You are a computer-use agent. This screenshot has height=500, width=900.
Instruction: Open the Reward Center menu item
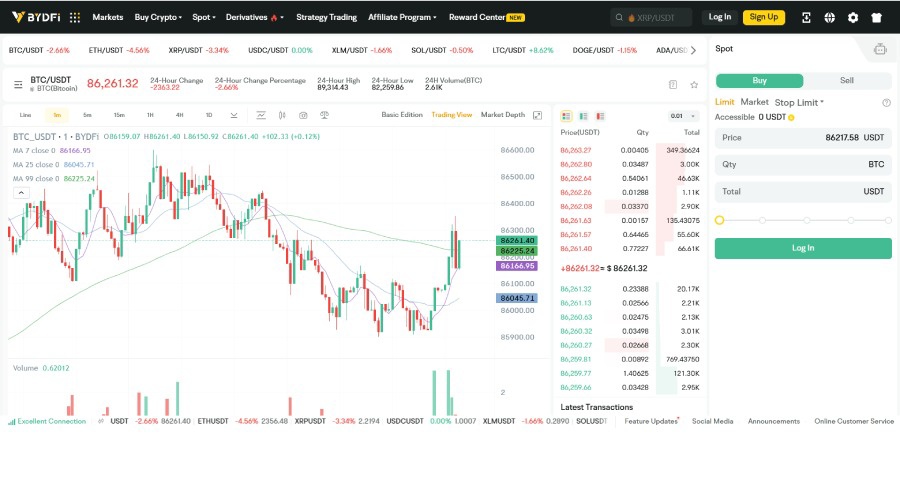[x=486, y=17]
